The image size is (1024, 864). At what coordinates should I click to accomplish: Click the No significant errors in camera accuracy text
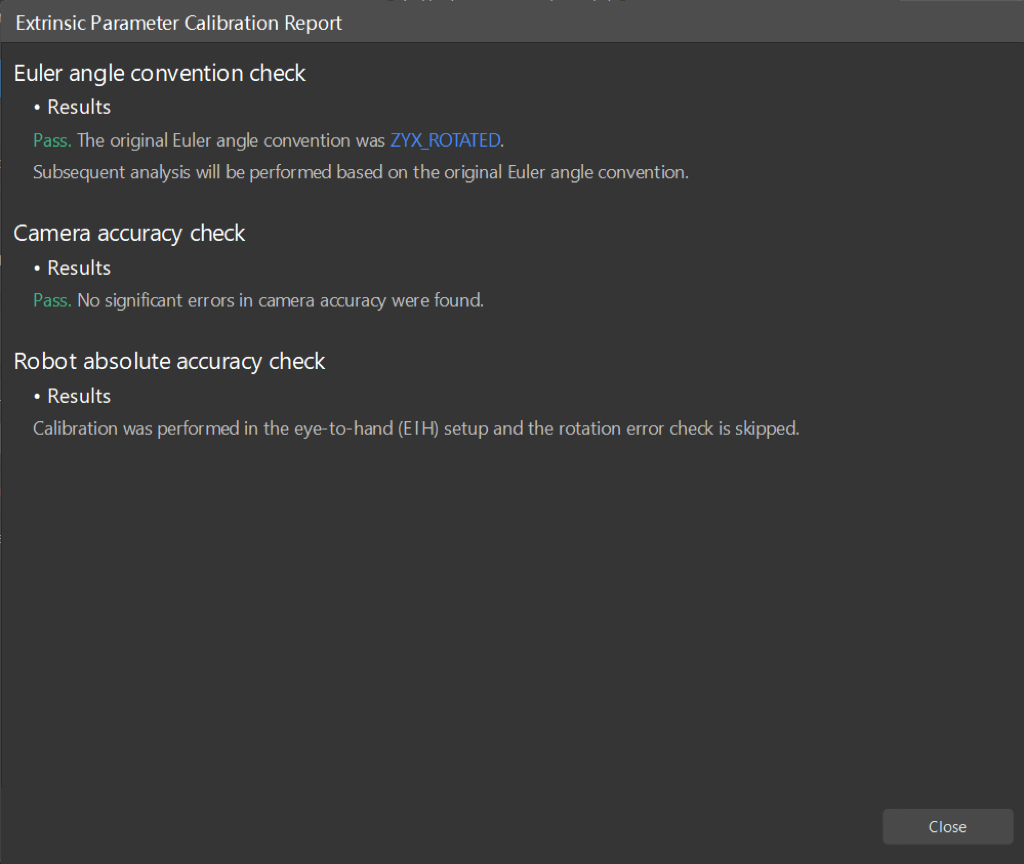(x=280, y=300)
